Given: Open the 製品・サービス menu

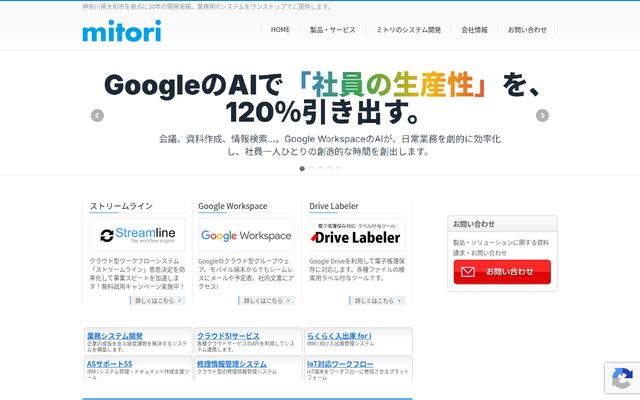Looking at the screenshot, I should click(333, 30).
